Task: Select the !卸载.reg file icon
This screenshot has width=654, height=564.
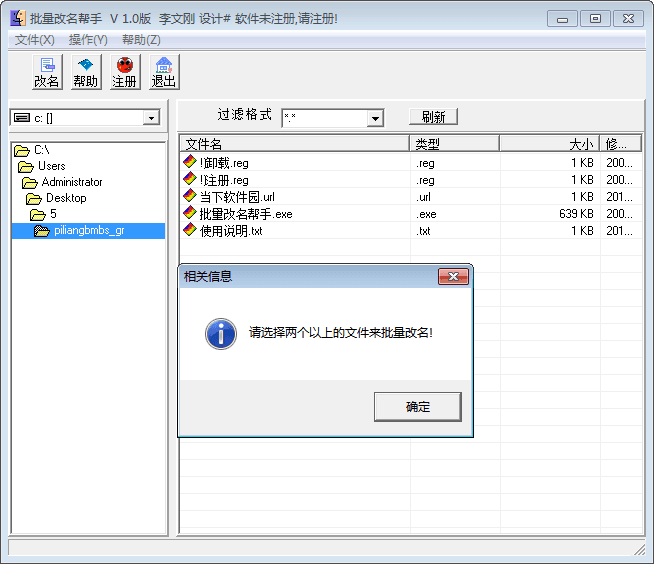Action: point(190,162)
